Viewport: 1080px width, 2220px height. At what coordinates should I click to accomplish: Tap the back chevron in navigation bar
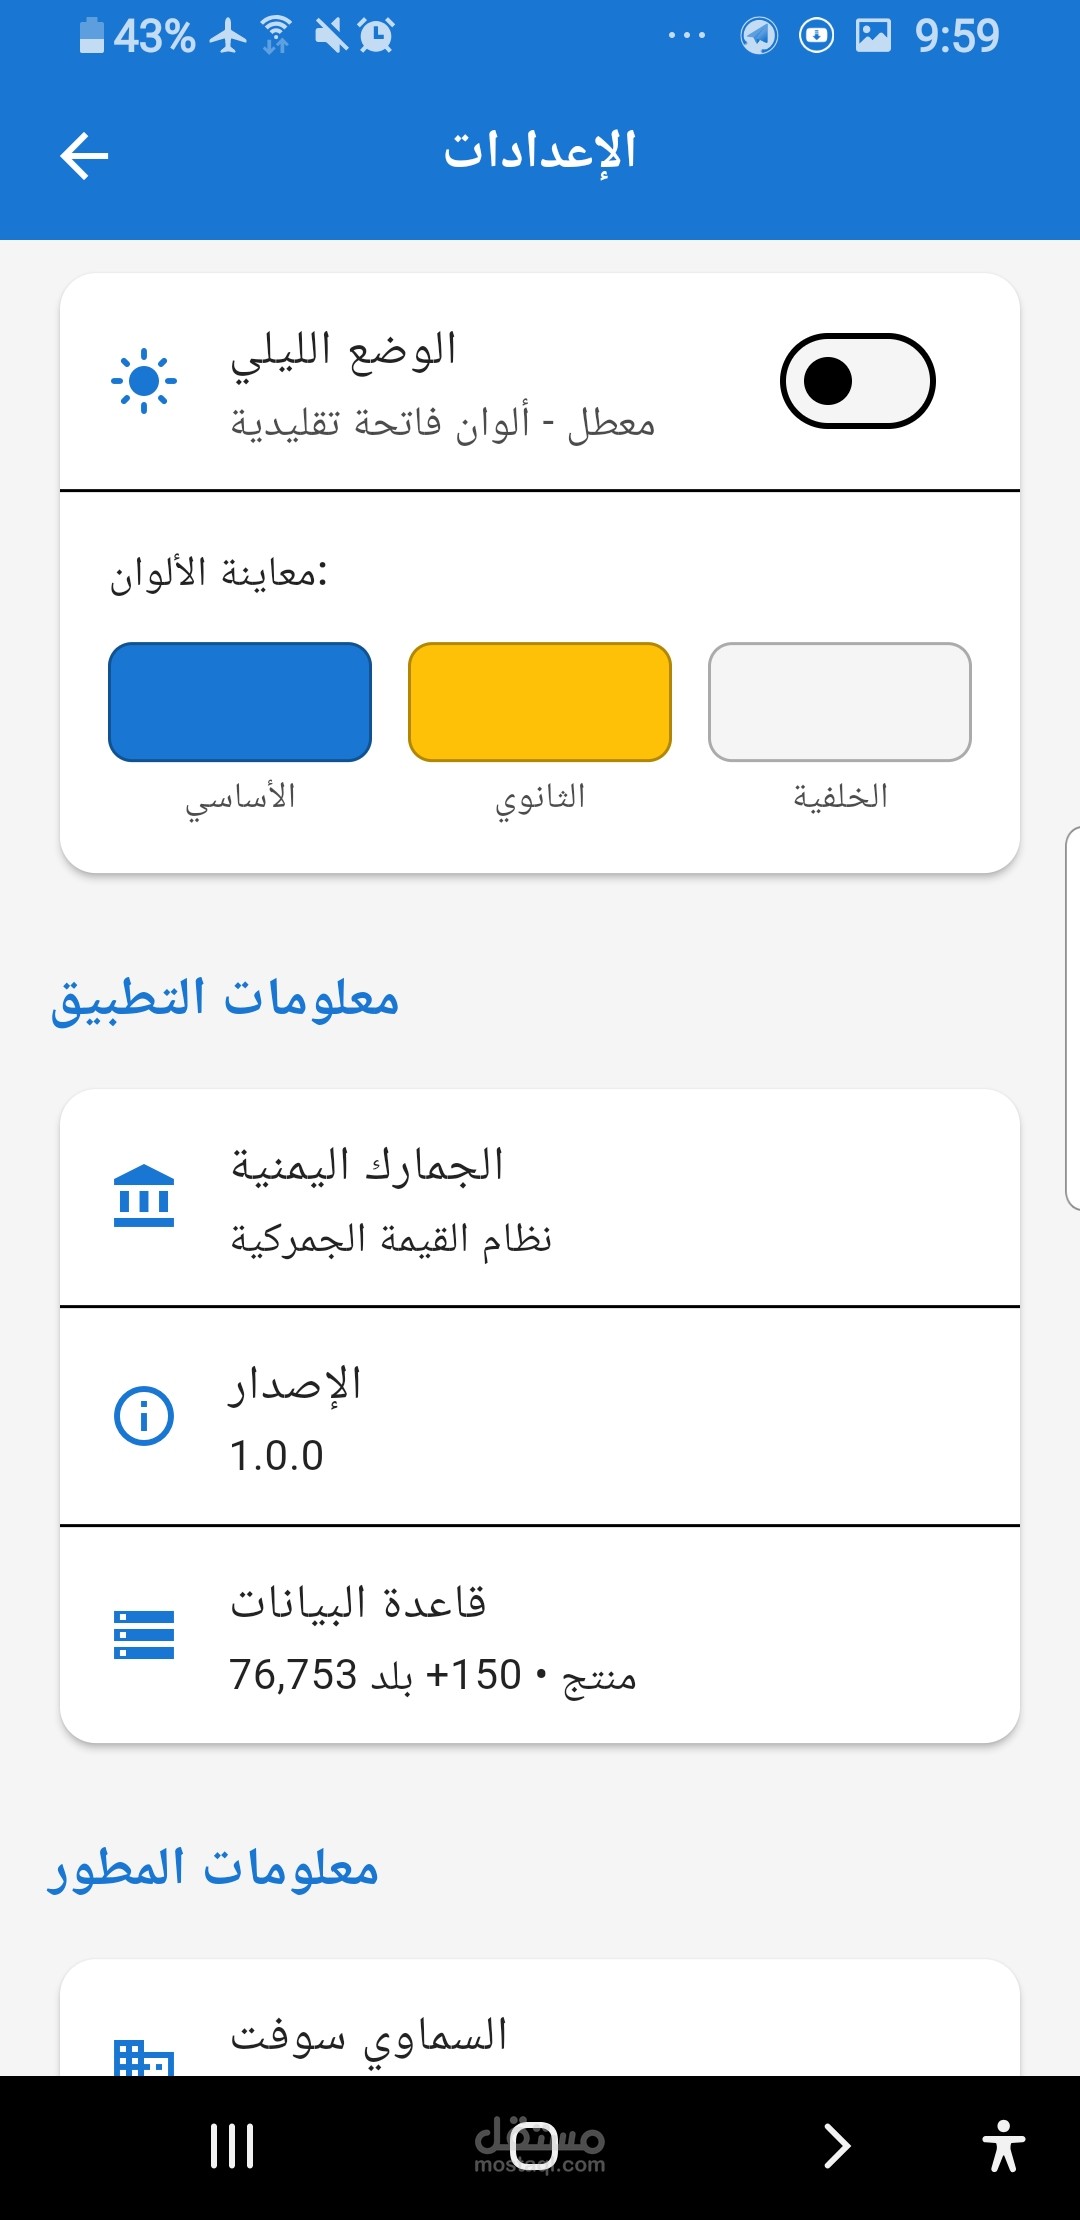click(836, 2146)
